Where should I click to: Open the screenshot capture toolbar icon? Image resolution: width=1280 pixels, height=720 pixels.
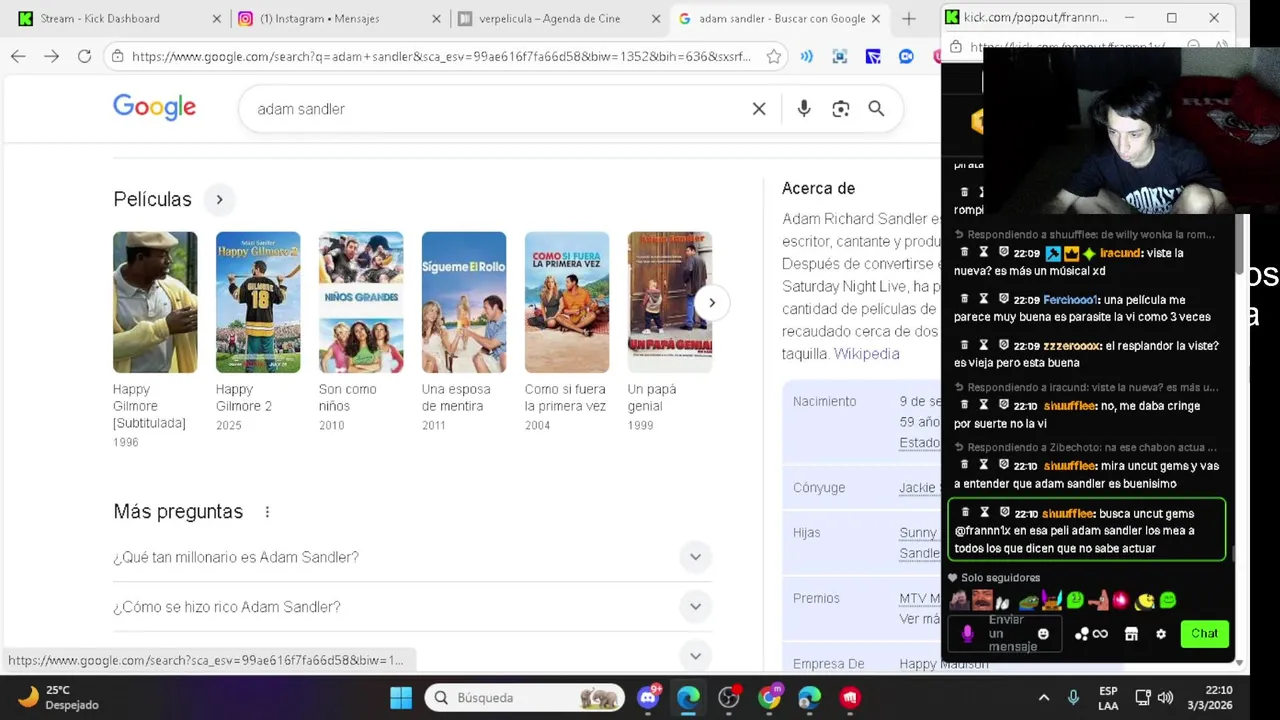(x=839, y=57)
